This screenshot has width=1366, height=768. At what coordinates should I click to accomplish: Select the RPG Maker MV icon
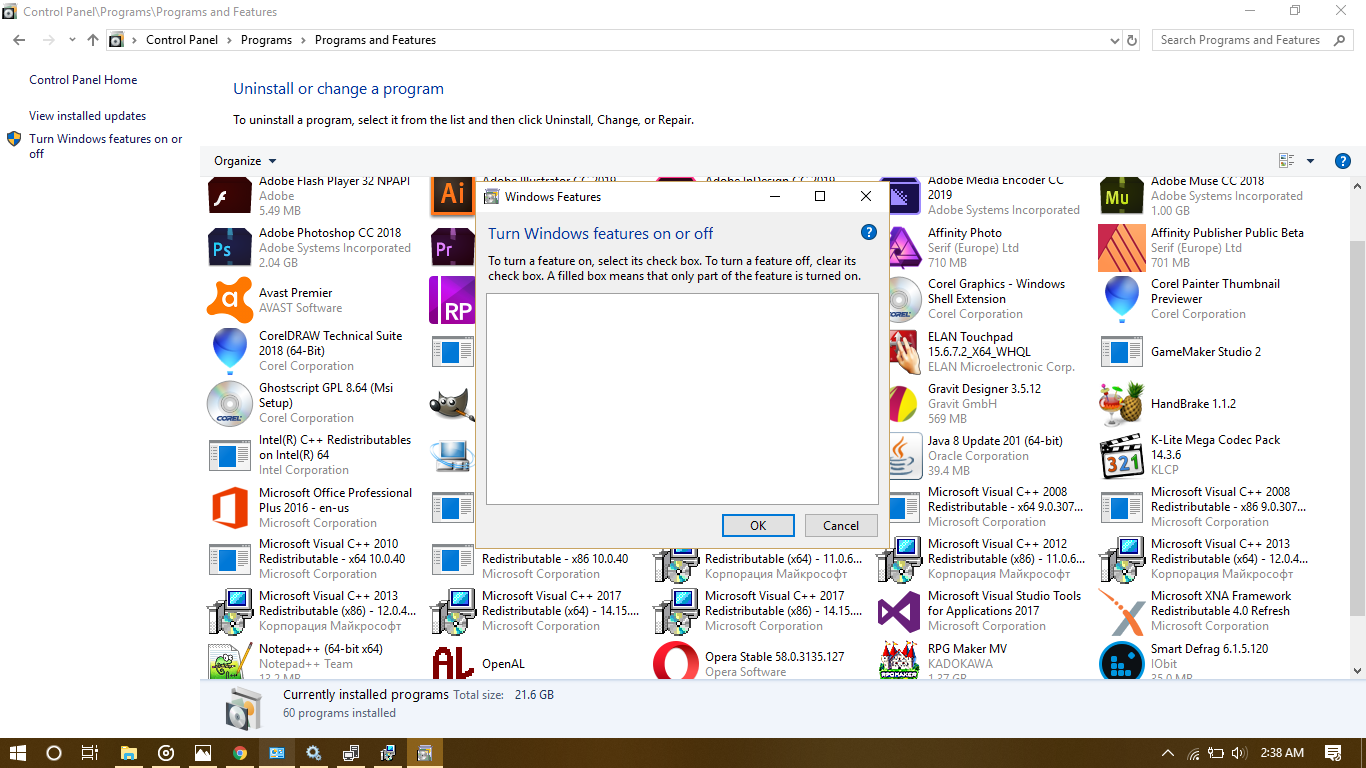click(898, 660)
